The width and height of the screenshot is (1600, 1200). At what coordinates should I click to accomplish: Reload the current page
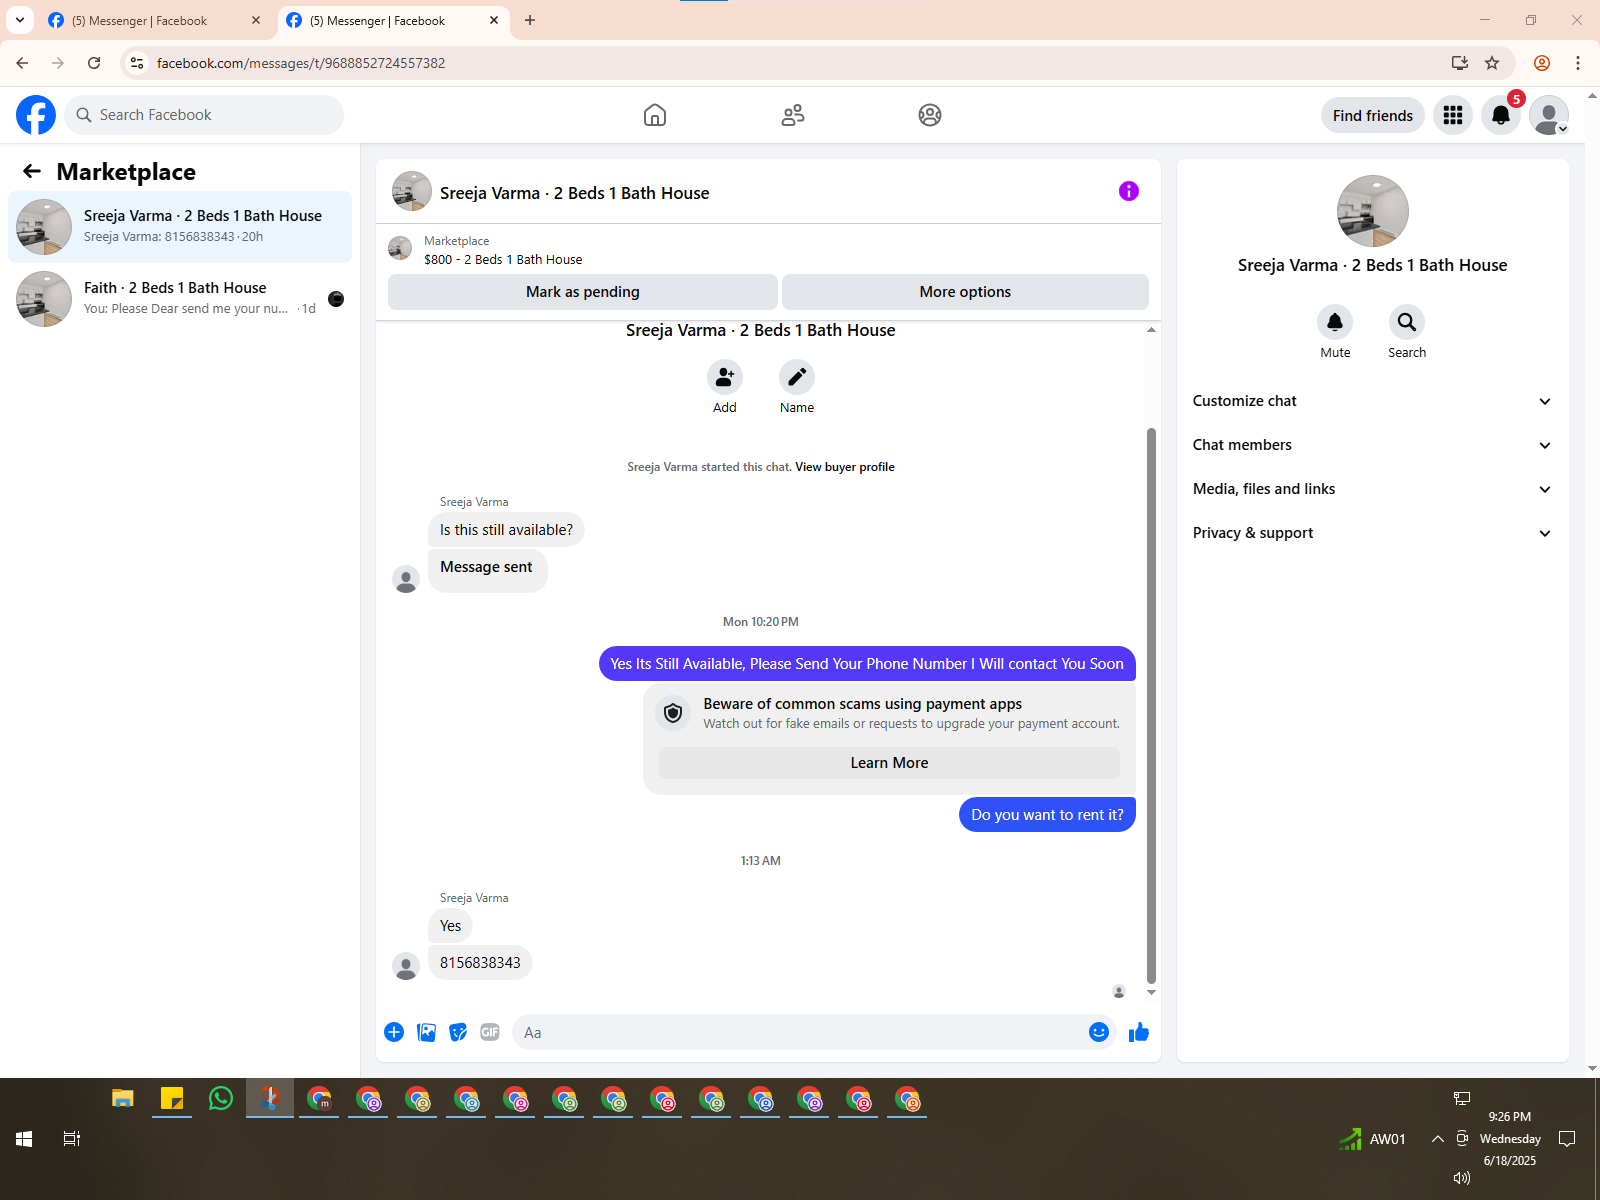94,63
